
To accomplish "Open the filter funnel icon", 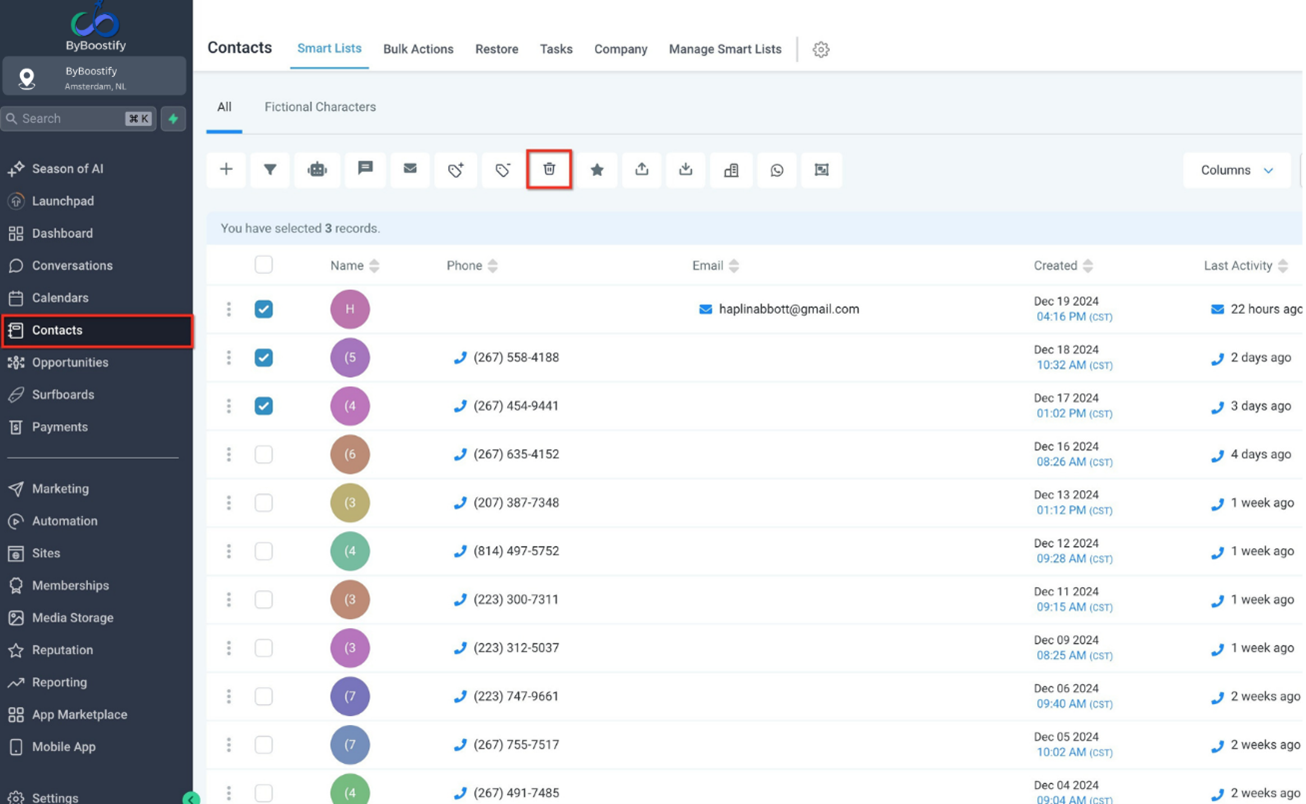I will pyautogui.click(x=270, y=170).
